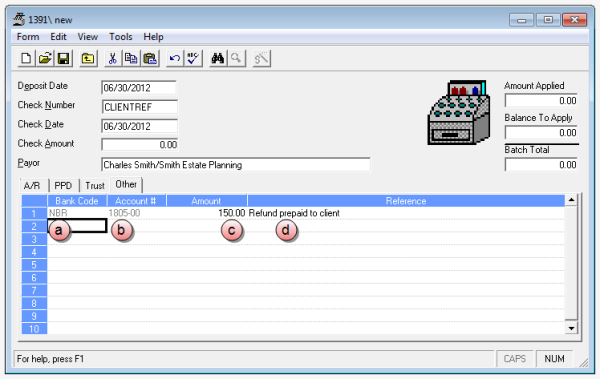Click the yellow folder up-arrow icon

point(88,59)
